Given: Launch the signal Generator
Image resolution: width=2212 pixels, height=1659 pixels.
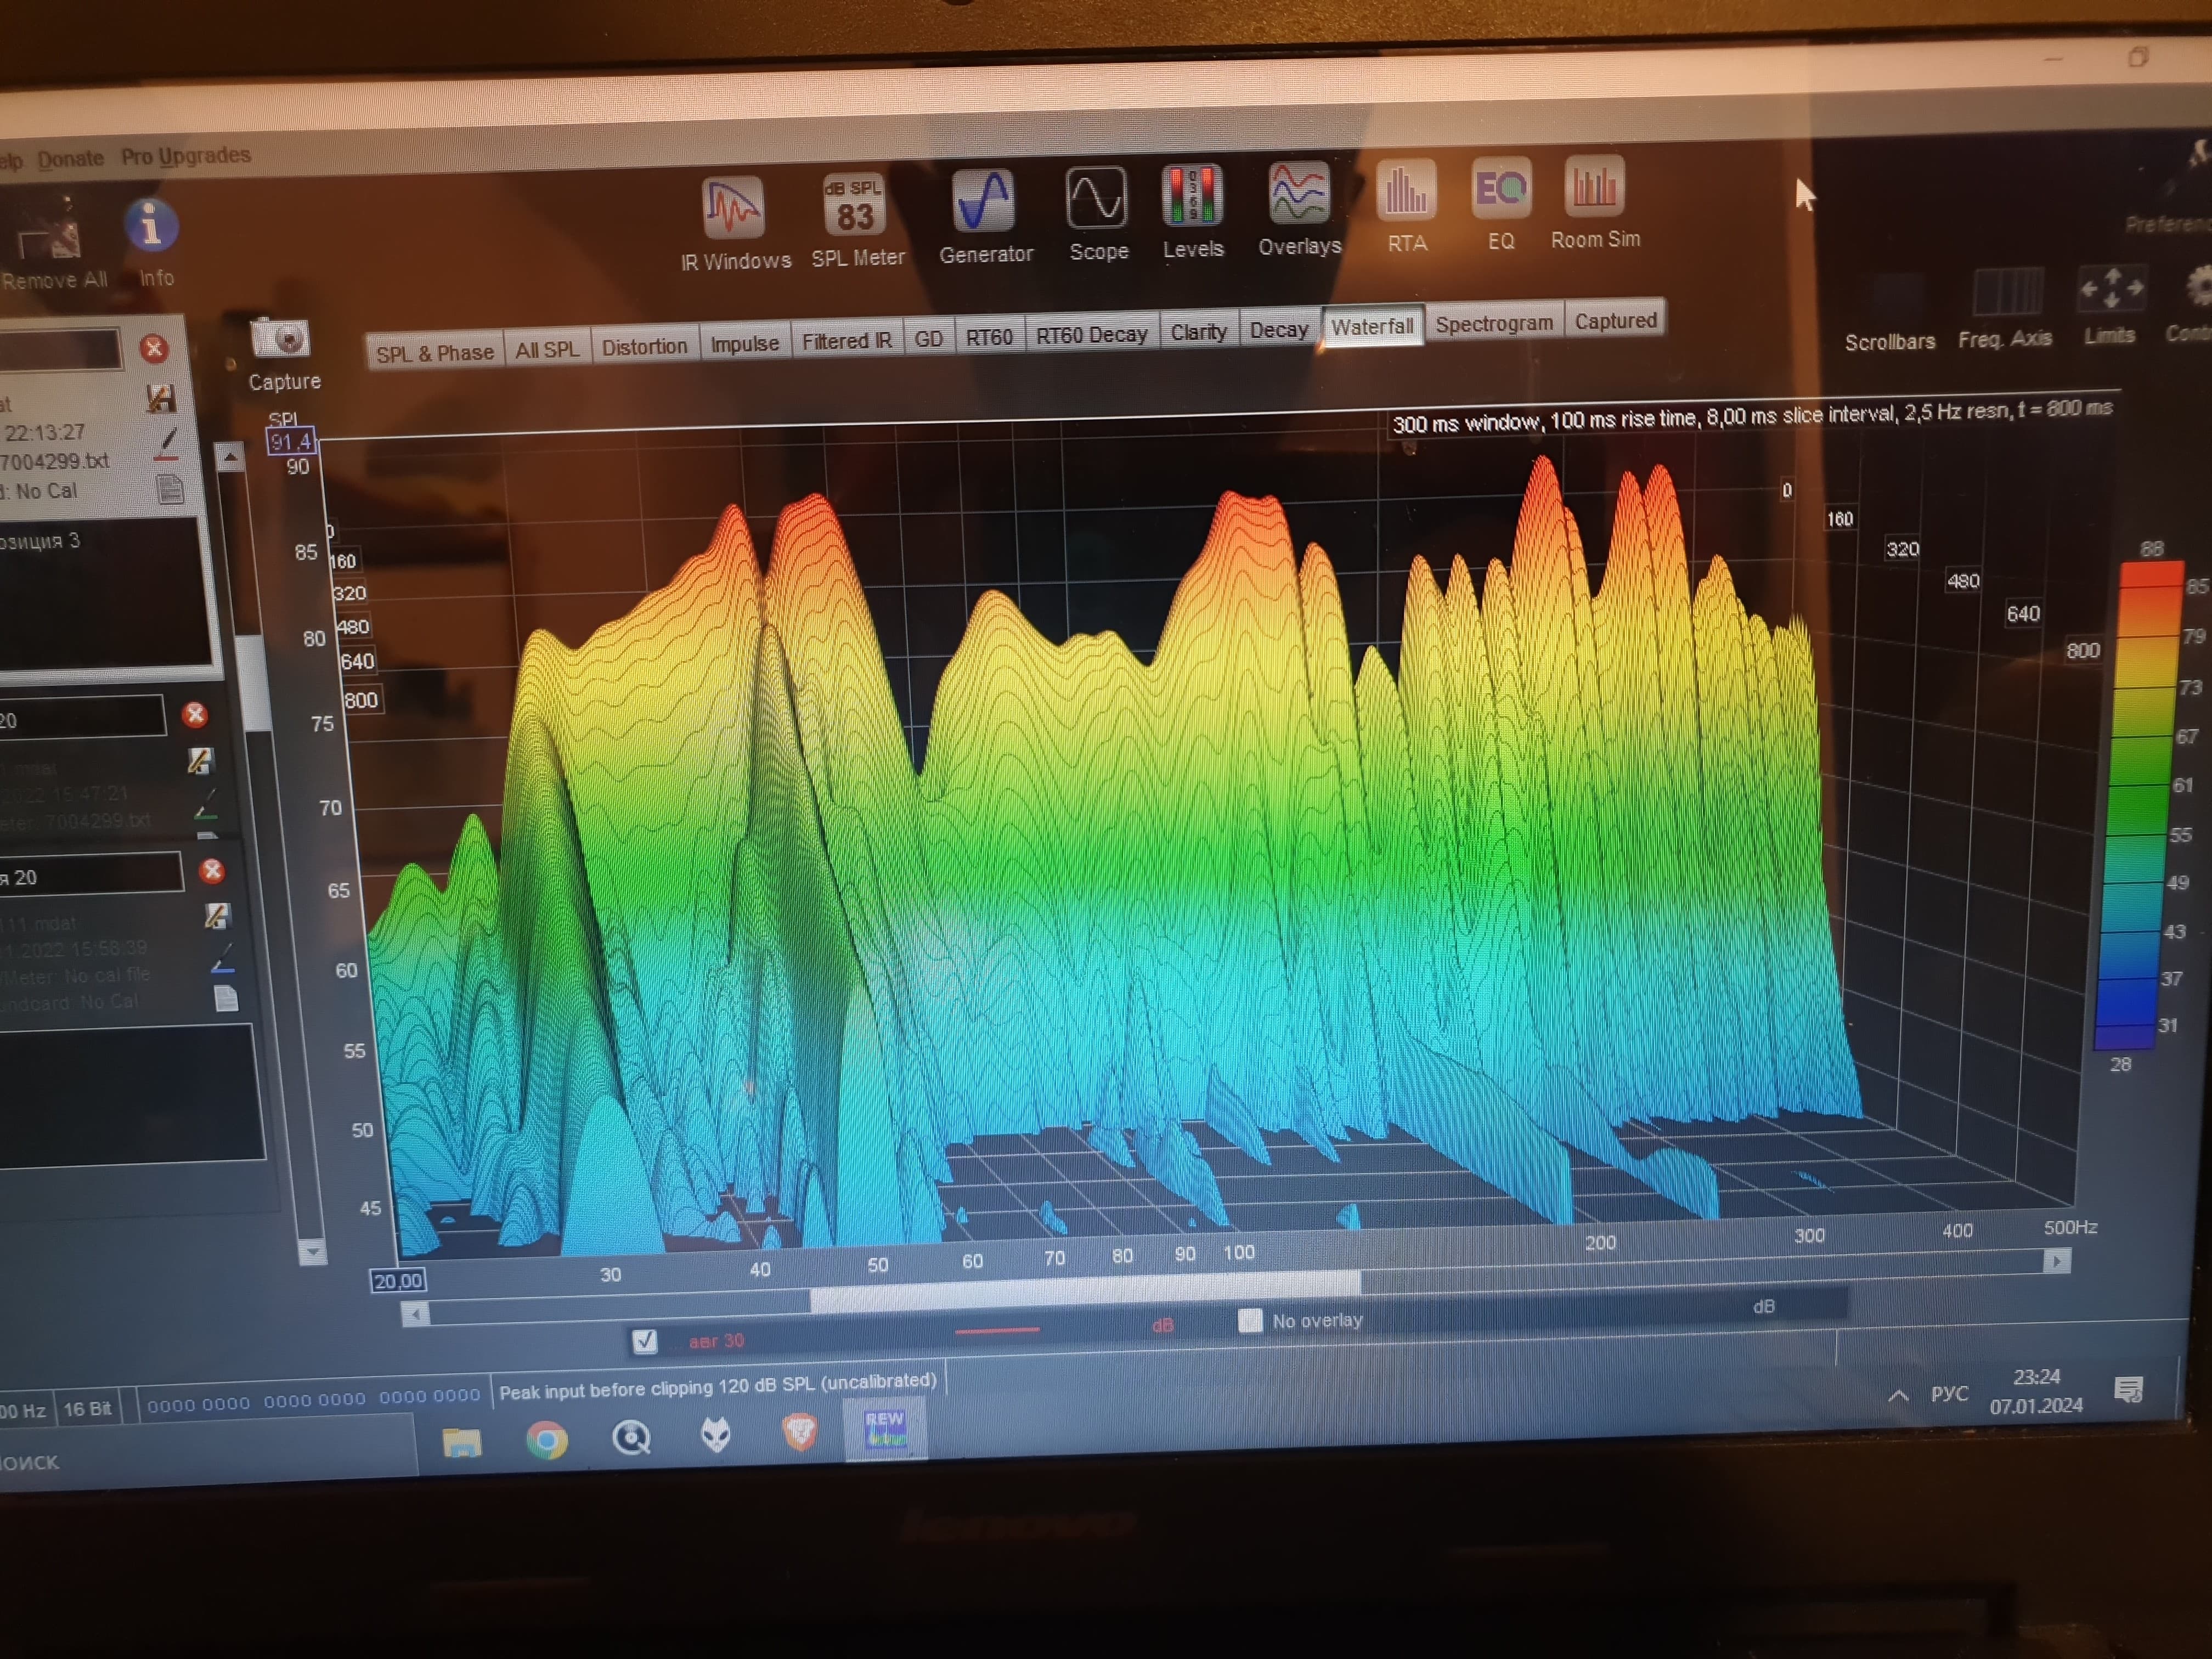Looking at the screenshot, I should click(x=984, y=202).
